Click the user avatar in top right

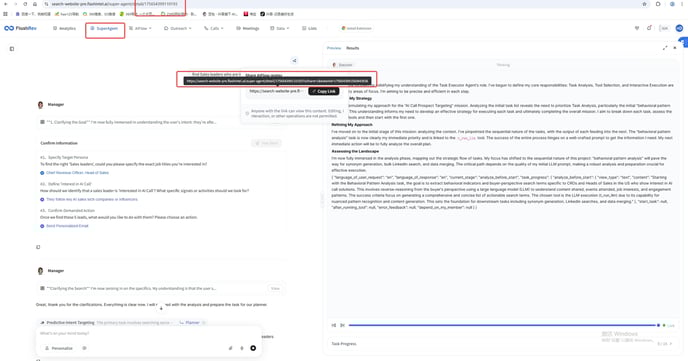679,28
